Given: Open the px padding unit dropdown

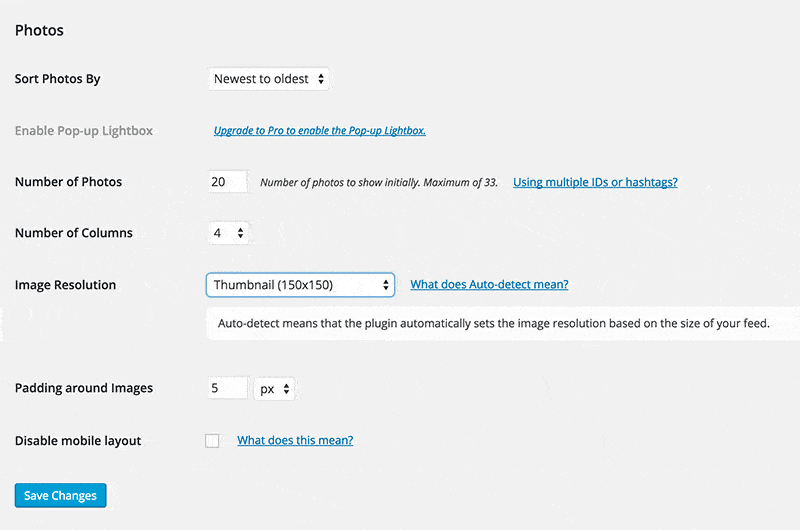Looking at the screenshot, I should pos(274,389).
